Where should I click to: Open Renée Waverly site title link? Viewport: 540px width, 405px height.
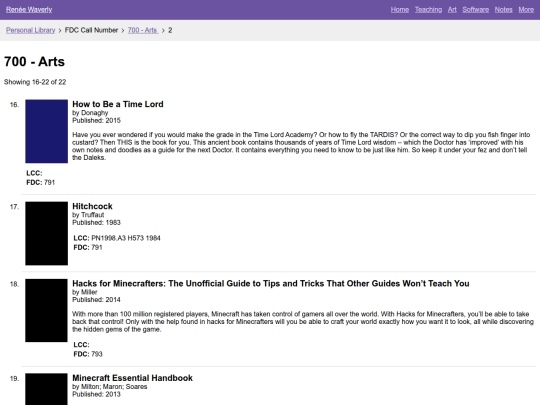pos(29,10)
